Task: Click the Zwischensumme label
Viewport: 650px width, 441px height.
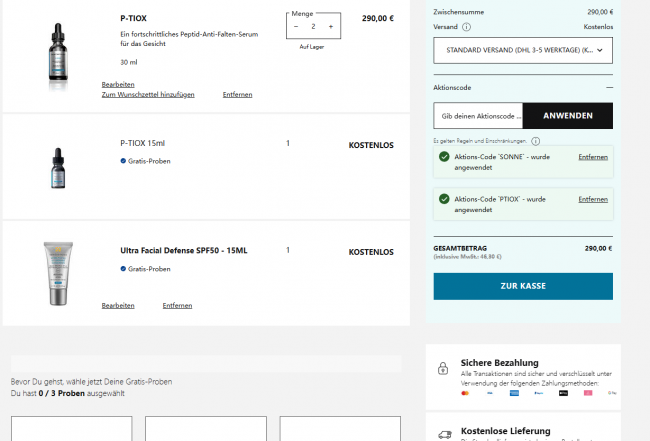Action: coord(458,12)
